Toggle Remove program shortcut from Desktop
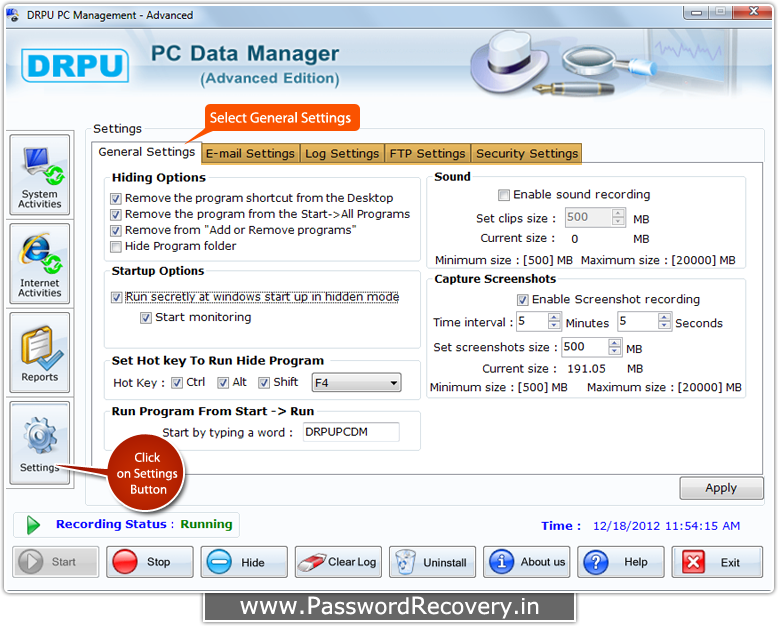Screen dimensions: 778x626 pyautogui.click(x=116, y=199)
